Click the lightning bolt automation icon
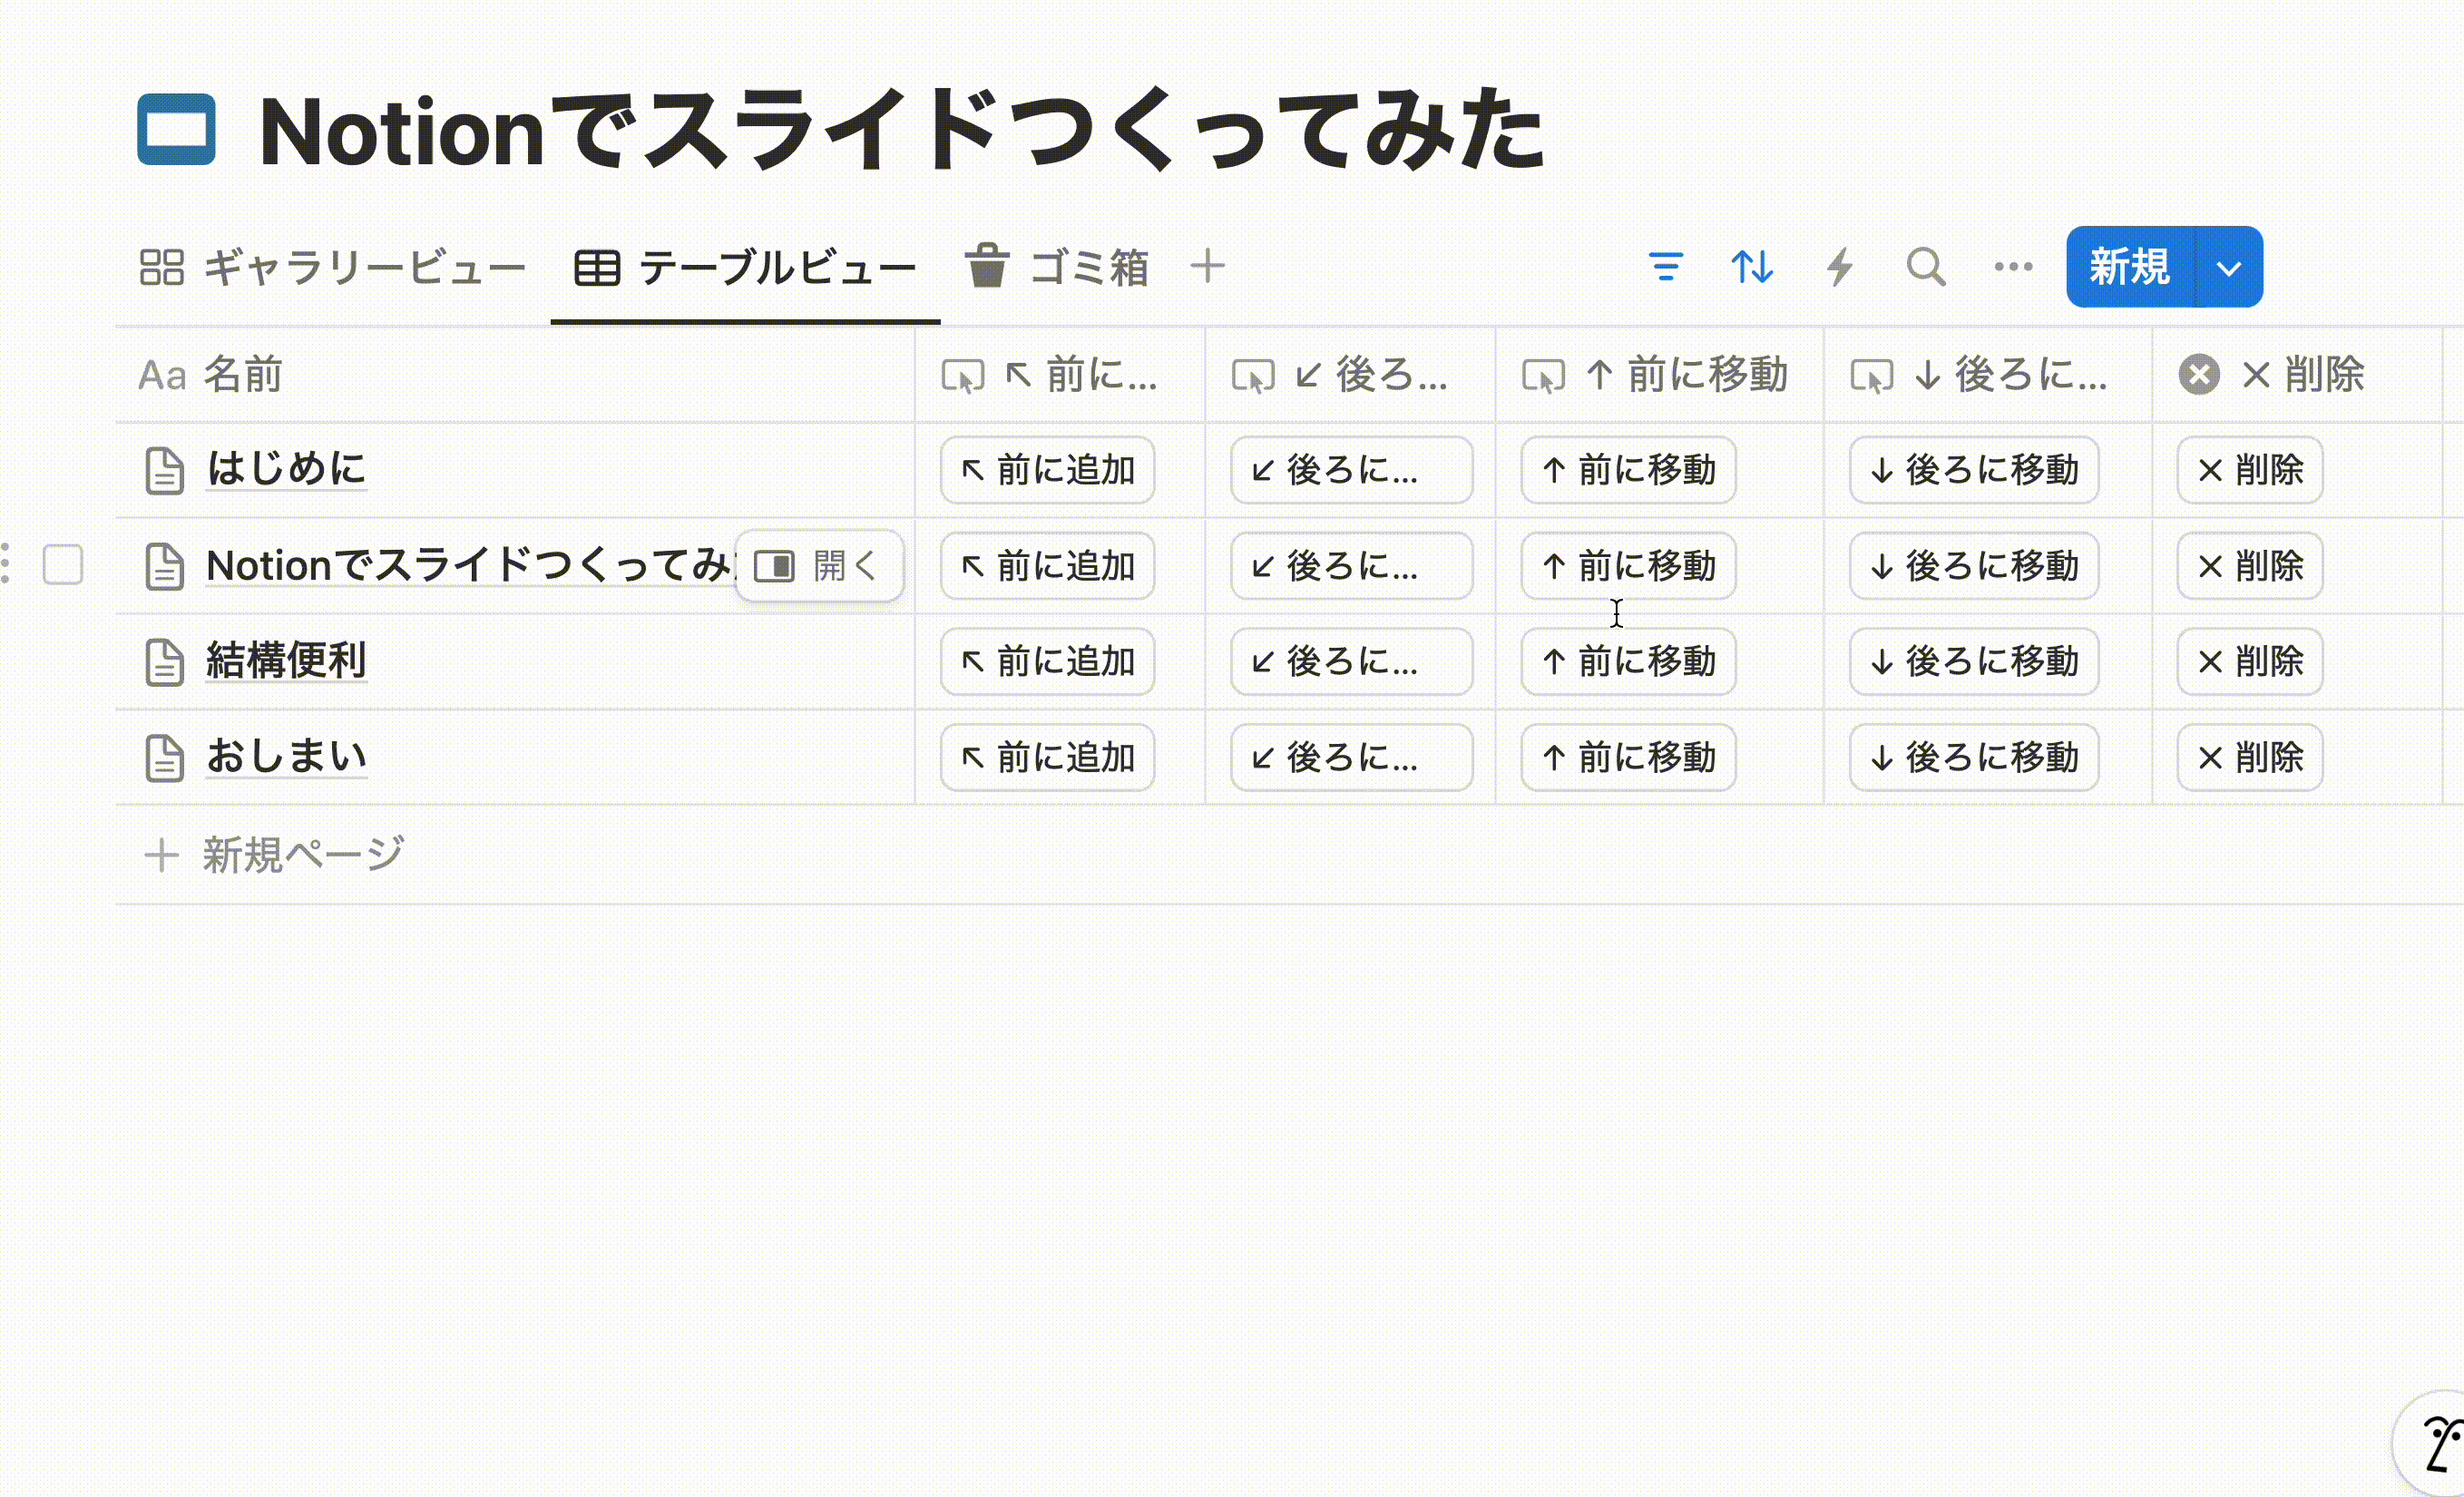2464x1497 pixels. tap(1839, 267)
